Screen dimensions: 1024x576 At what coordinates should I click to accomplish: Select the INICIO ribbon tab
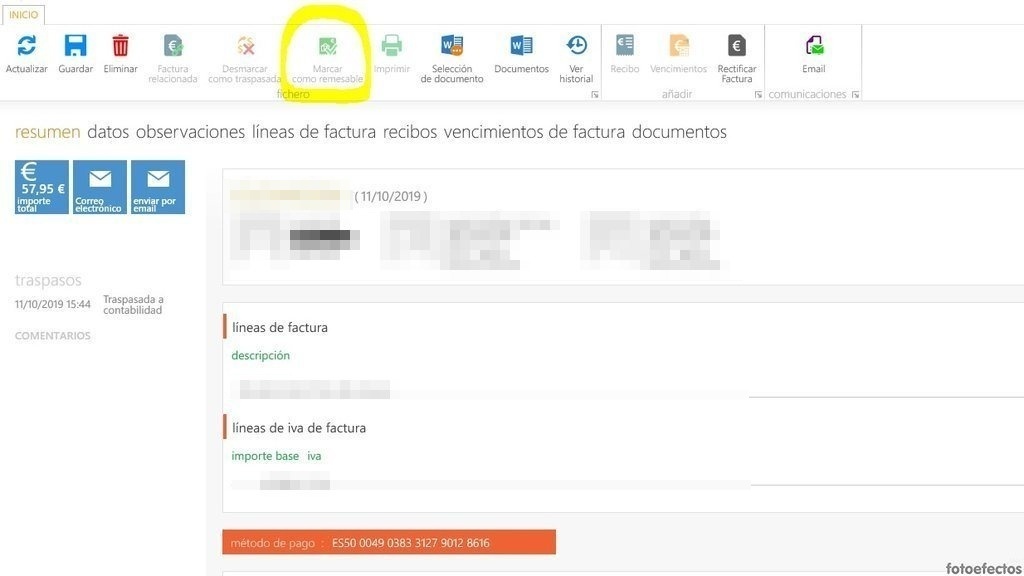point(23,15)
